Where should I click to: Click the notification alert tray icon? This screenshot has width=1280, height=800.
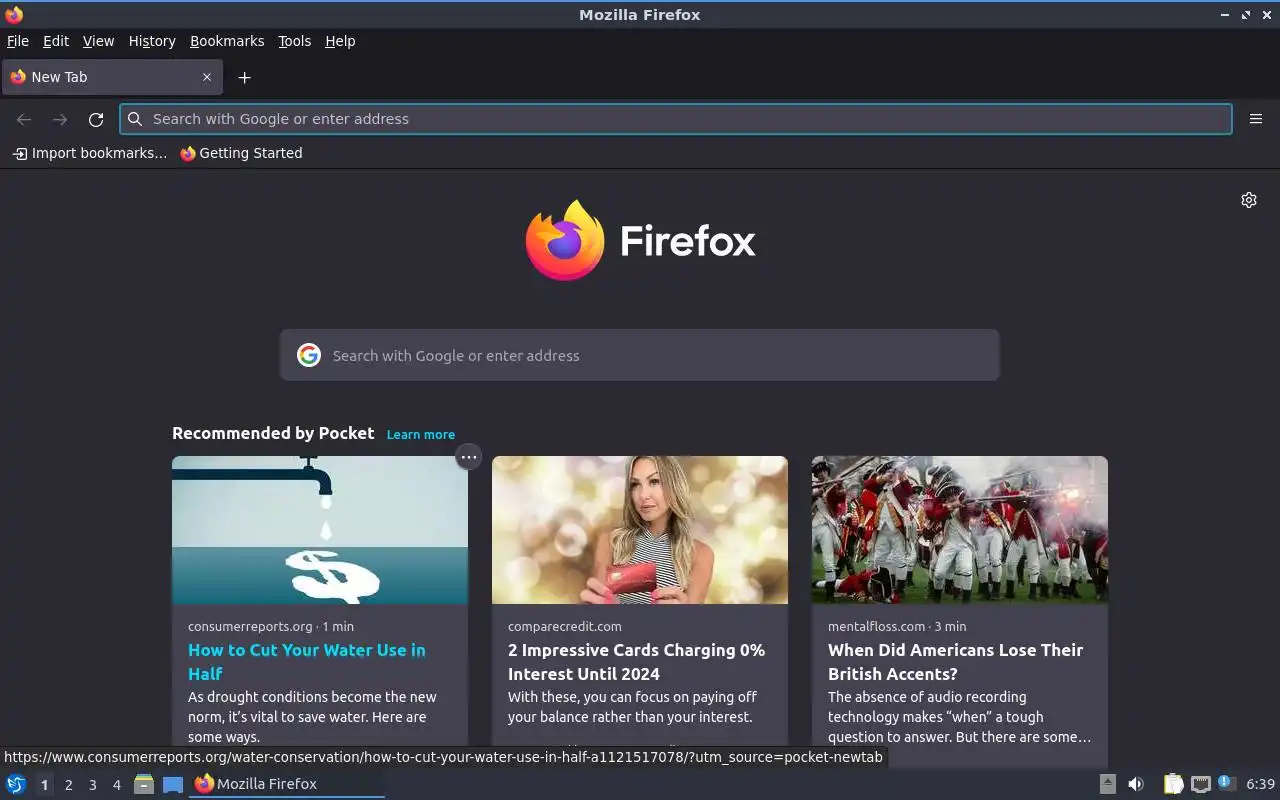tap(1227, 784)
